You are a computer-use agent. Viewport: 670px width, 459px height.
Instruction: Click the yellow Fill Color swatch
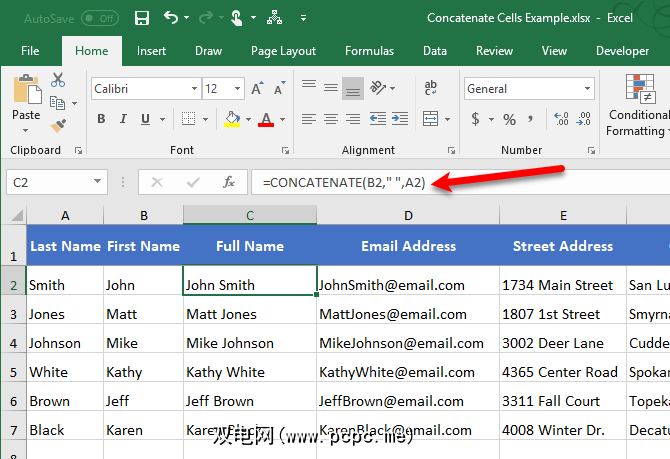232,120
